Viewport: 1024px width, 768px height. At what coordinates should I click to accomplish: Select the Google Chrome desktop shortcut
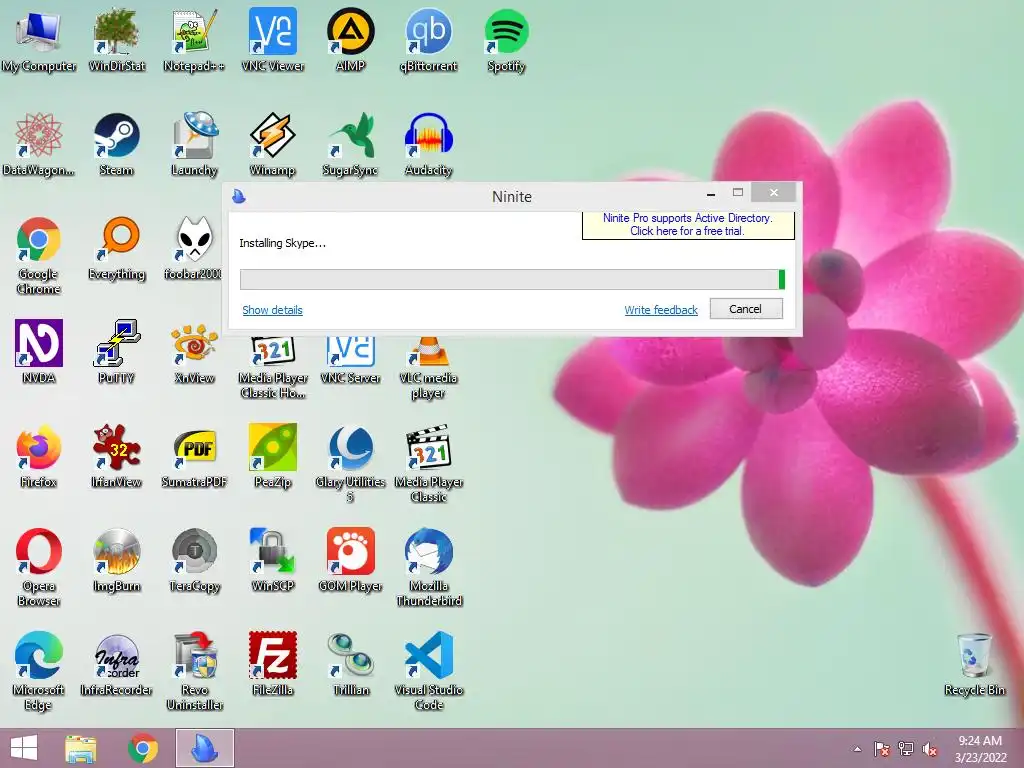(x=38, y=255)
